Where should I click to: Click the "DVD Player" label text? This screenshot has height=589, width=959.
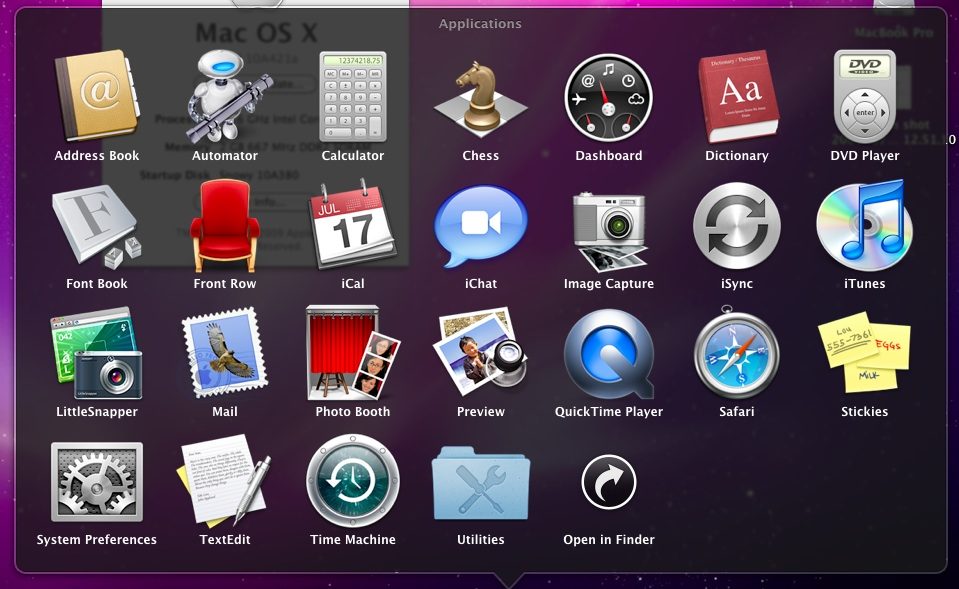(x=864, y=155)
